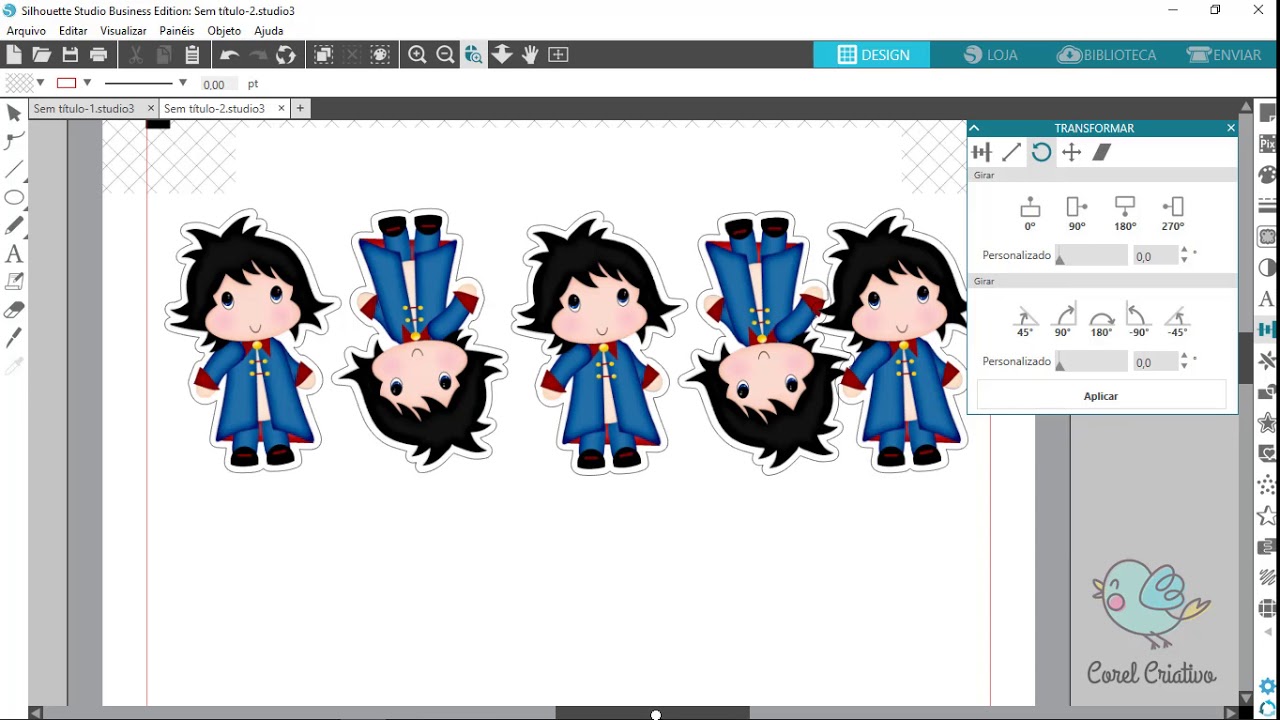Undo the last action
Image resolution: width=1280 pixels, height=720 pixels.
[x=229, y=55]
